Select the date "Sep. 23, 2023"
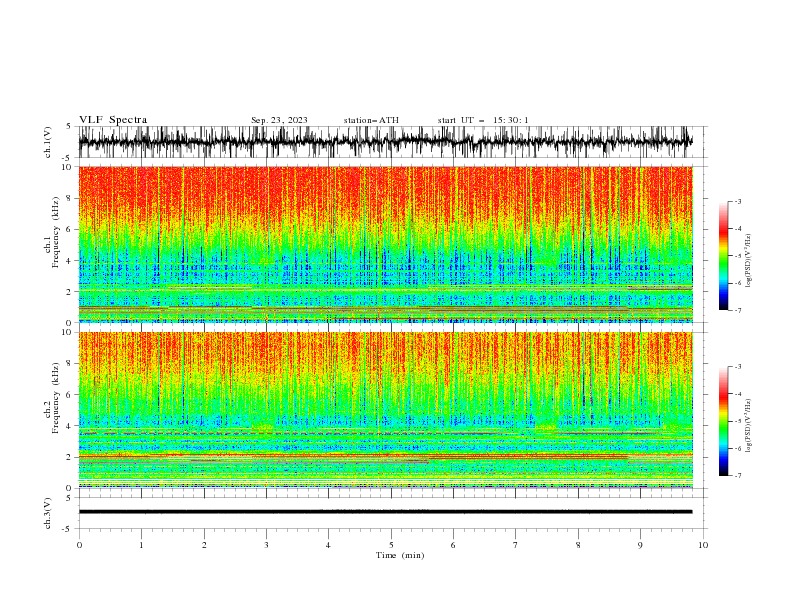Screen dimensions: 792x612 point(279,120)
